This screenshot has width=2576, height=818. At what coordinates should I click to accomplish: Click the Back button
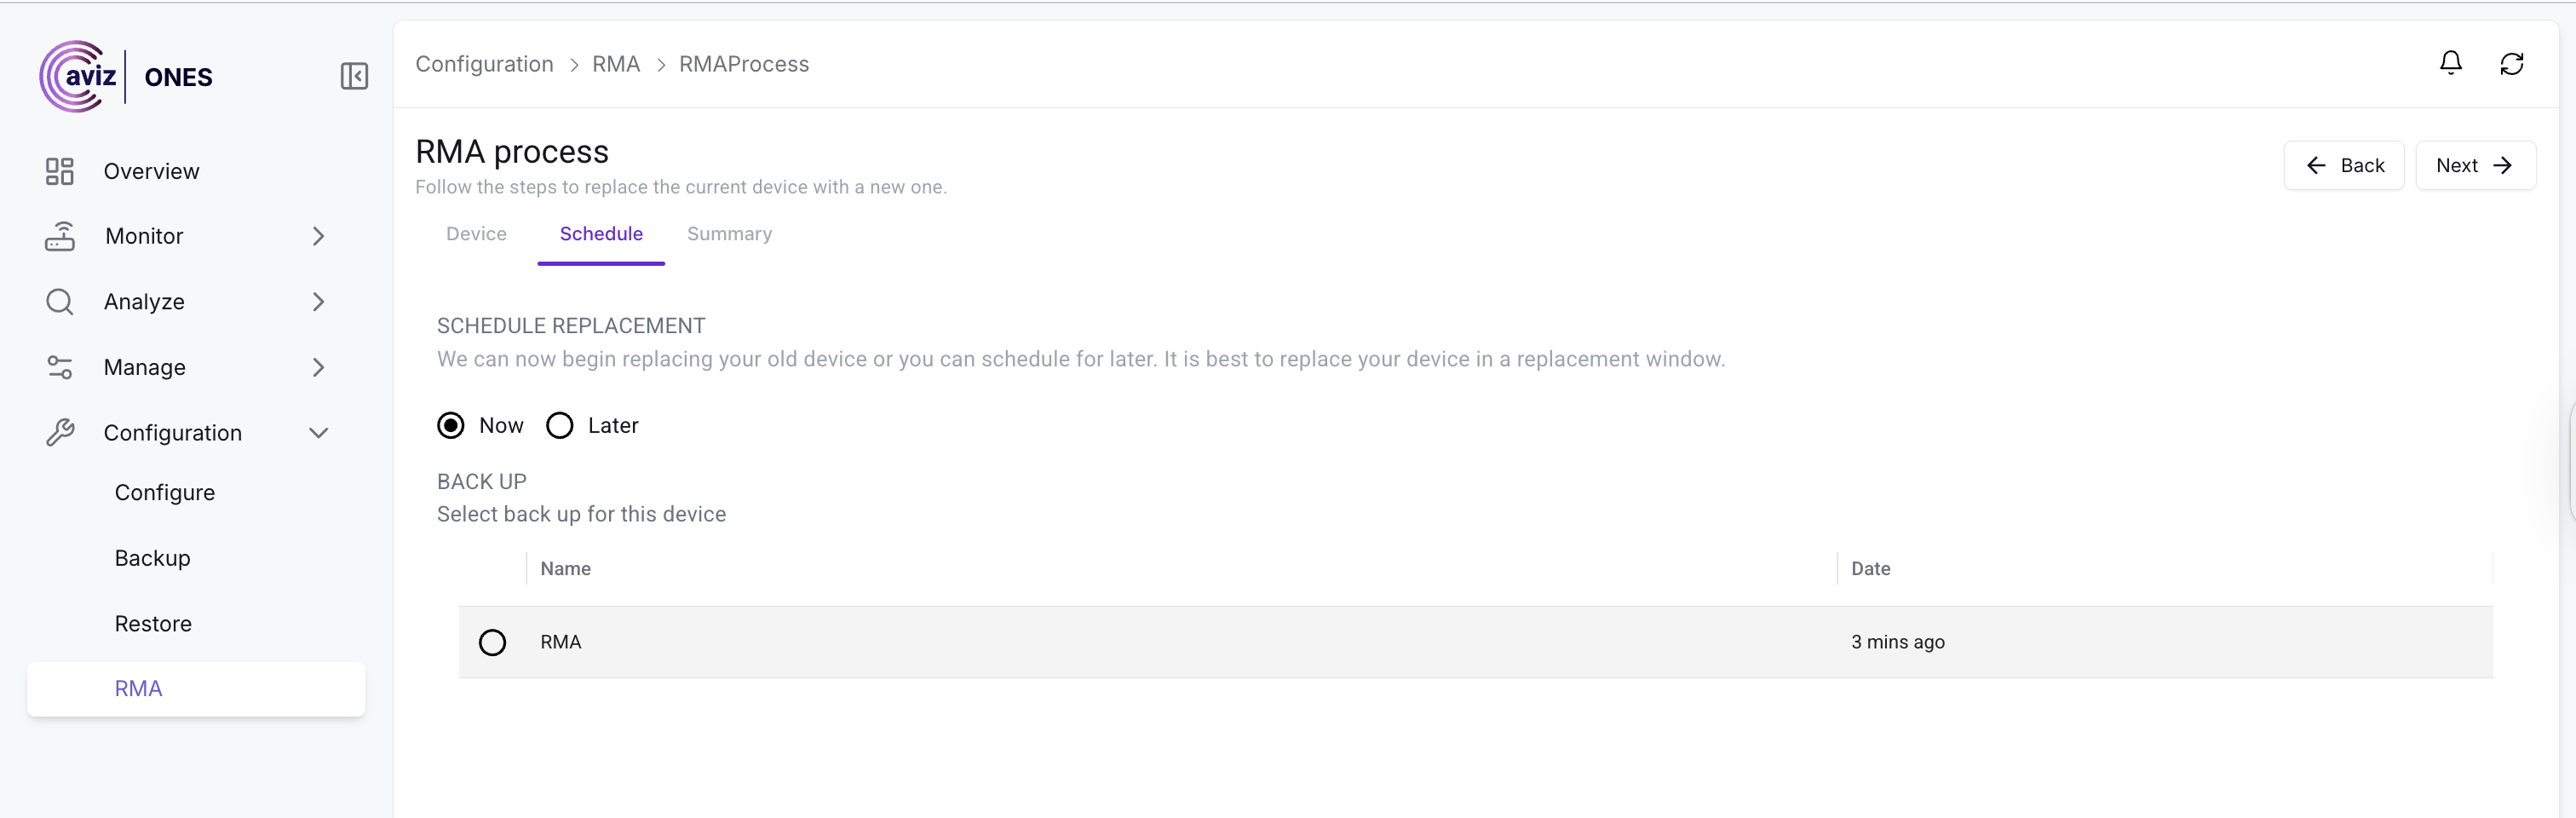(2344, 165)
